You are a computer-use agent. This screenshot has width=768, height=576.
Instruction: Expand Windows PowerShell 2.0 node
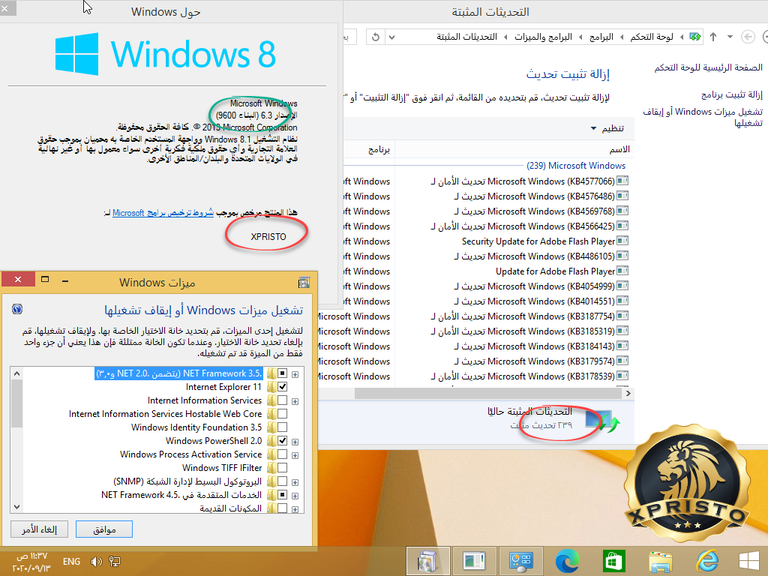point(295,442)
